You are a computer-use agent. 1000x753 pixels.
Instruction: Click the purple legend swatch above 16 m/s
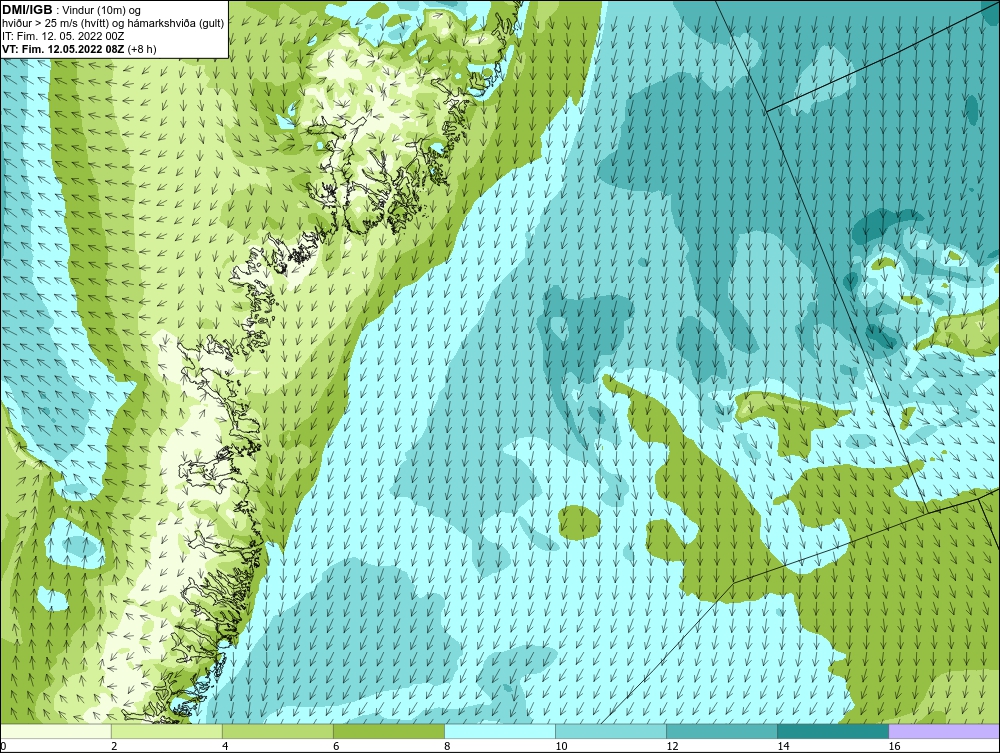coord(944,731)
